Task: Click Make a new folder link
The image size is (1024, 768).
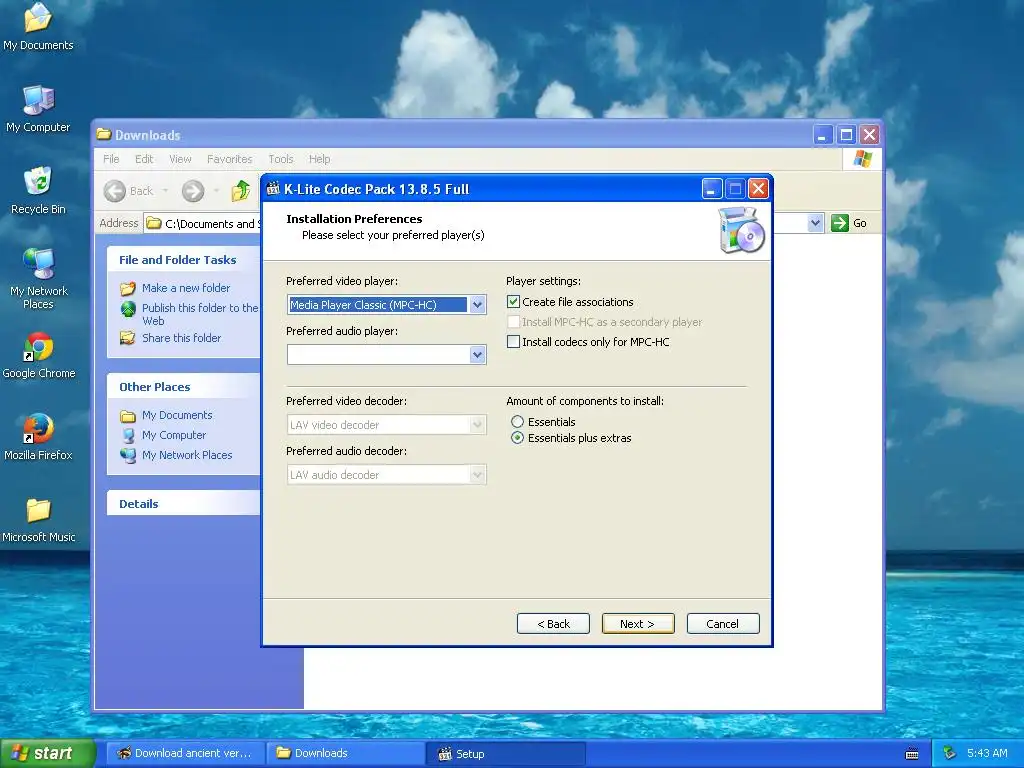Action: 186,288
